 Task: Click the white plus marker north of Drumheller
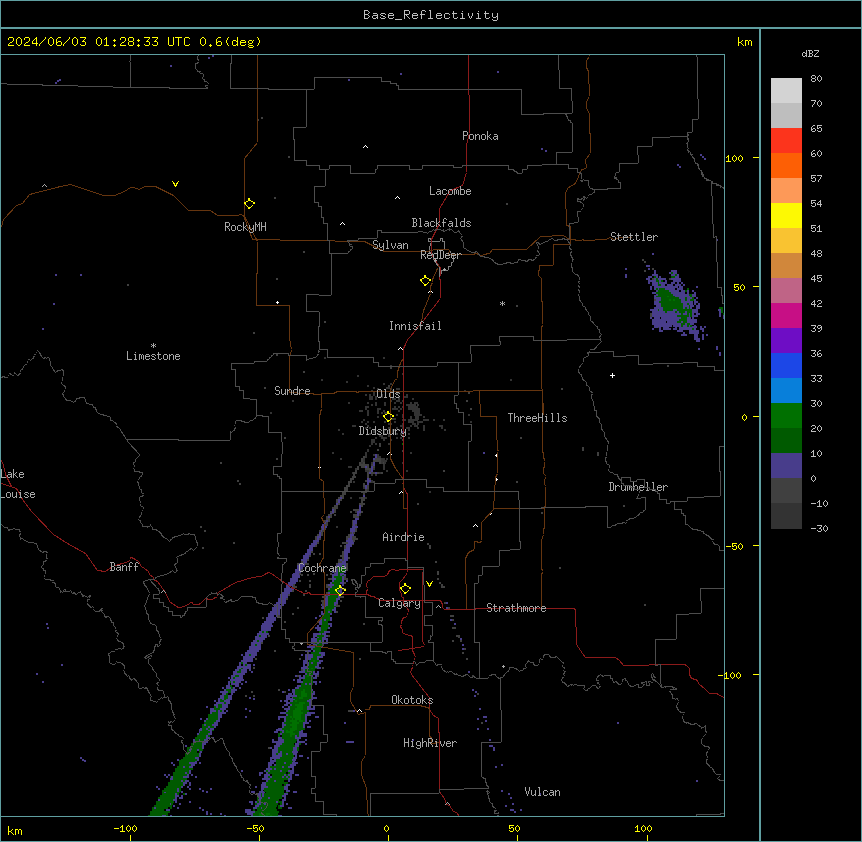point(612,375)
